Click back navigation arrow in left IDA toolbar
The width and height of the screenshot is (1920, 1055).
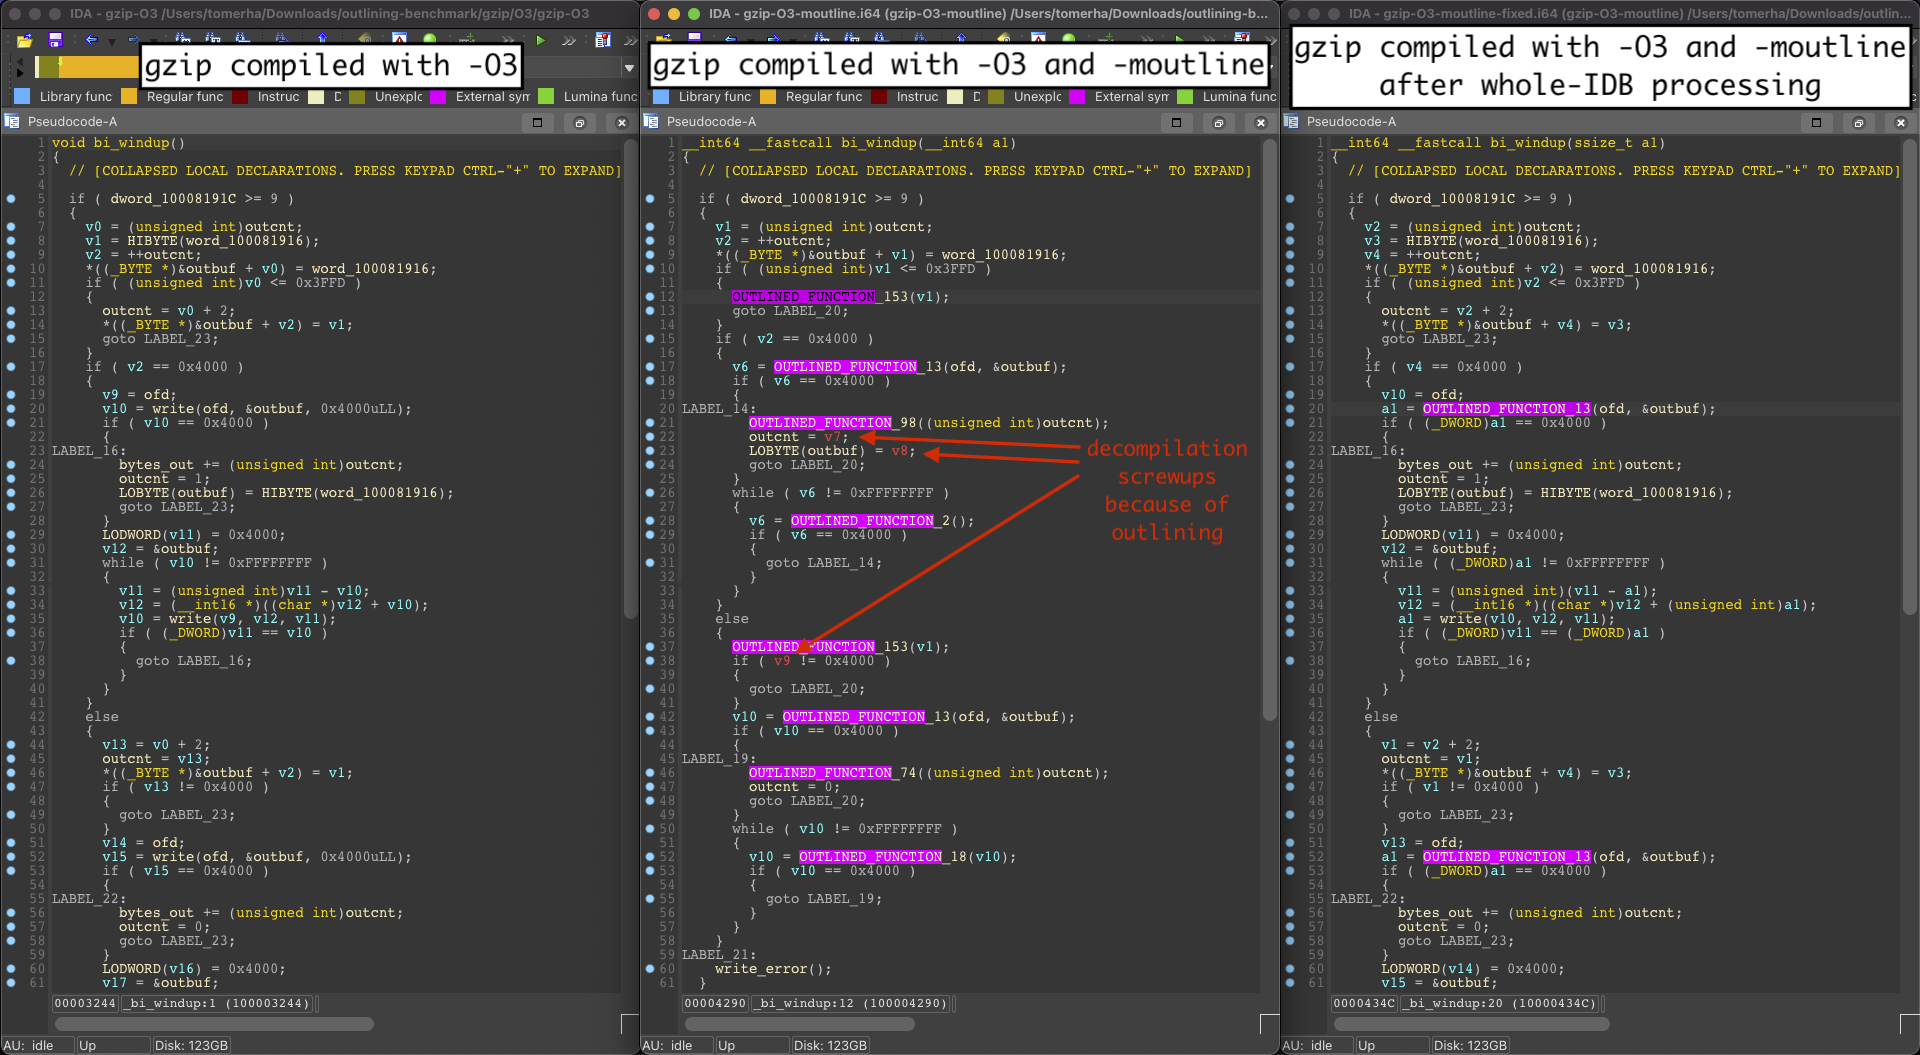(91, 41)
